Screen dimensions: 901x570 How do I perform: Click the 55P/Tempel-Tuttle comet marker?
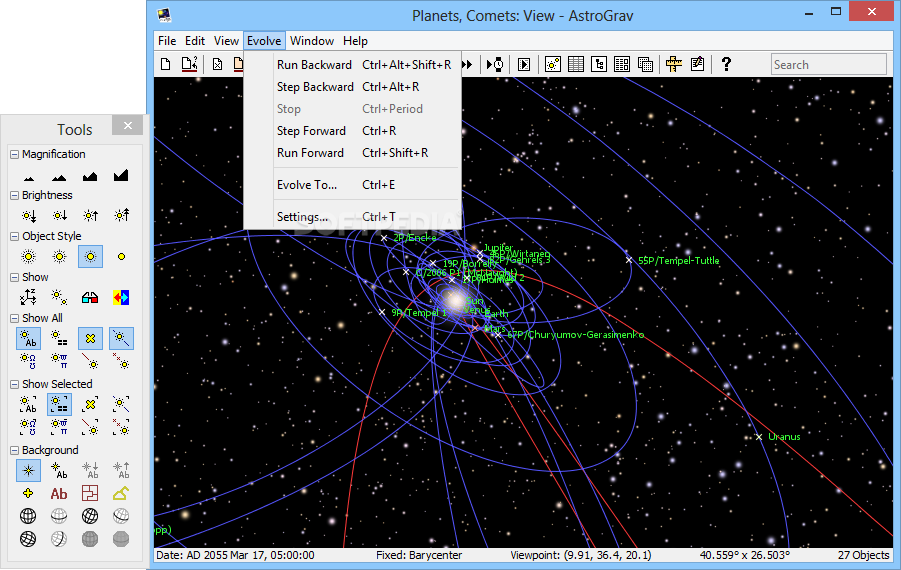[629, 260]
